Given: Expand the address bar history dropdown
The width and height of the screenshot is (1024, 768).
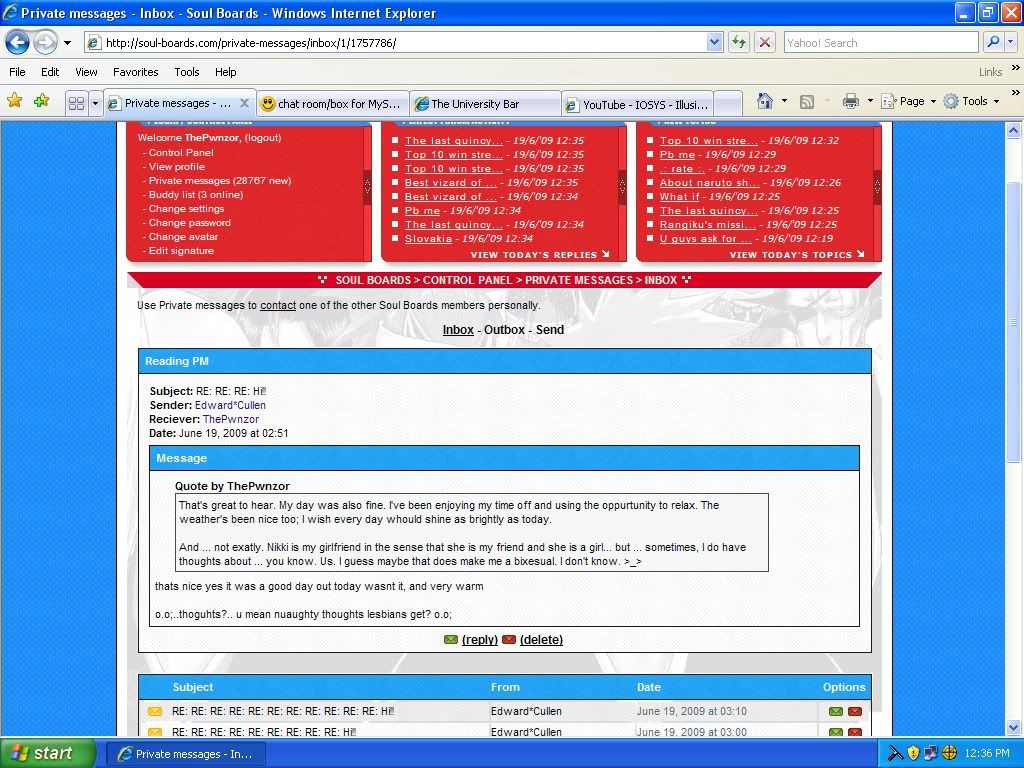Looking at the screenshot, I should pyautogui.click(x=714, y=43).
